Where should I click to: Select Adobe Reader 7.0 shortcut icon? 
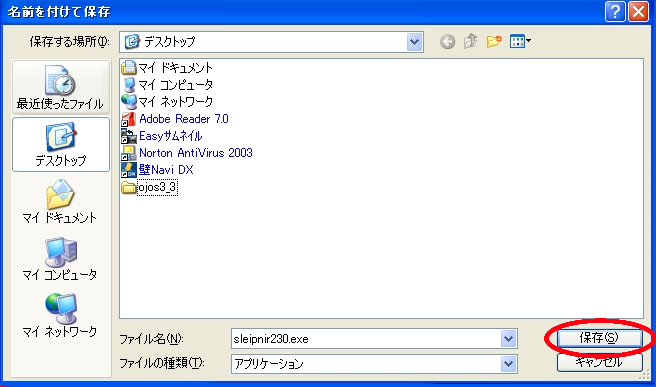click(x=129, y=119)
